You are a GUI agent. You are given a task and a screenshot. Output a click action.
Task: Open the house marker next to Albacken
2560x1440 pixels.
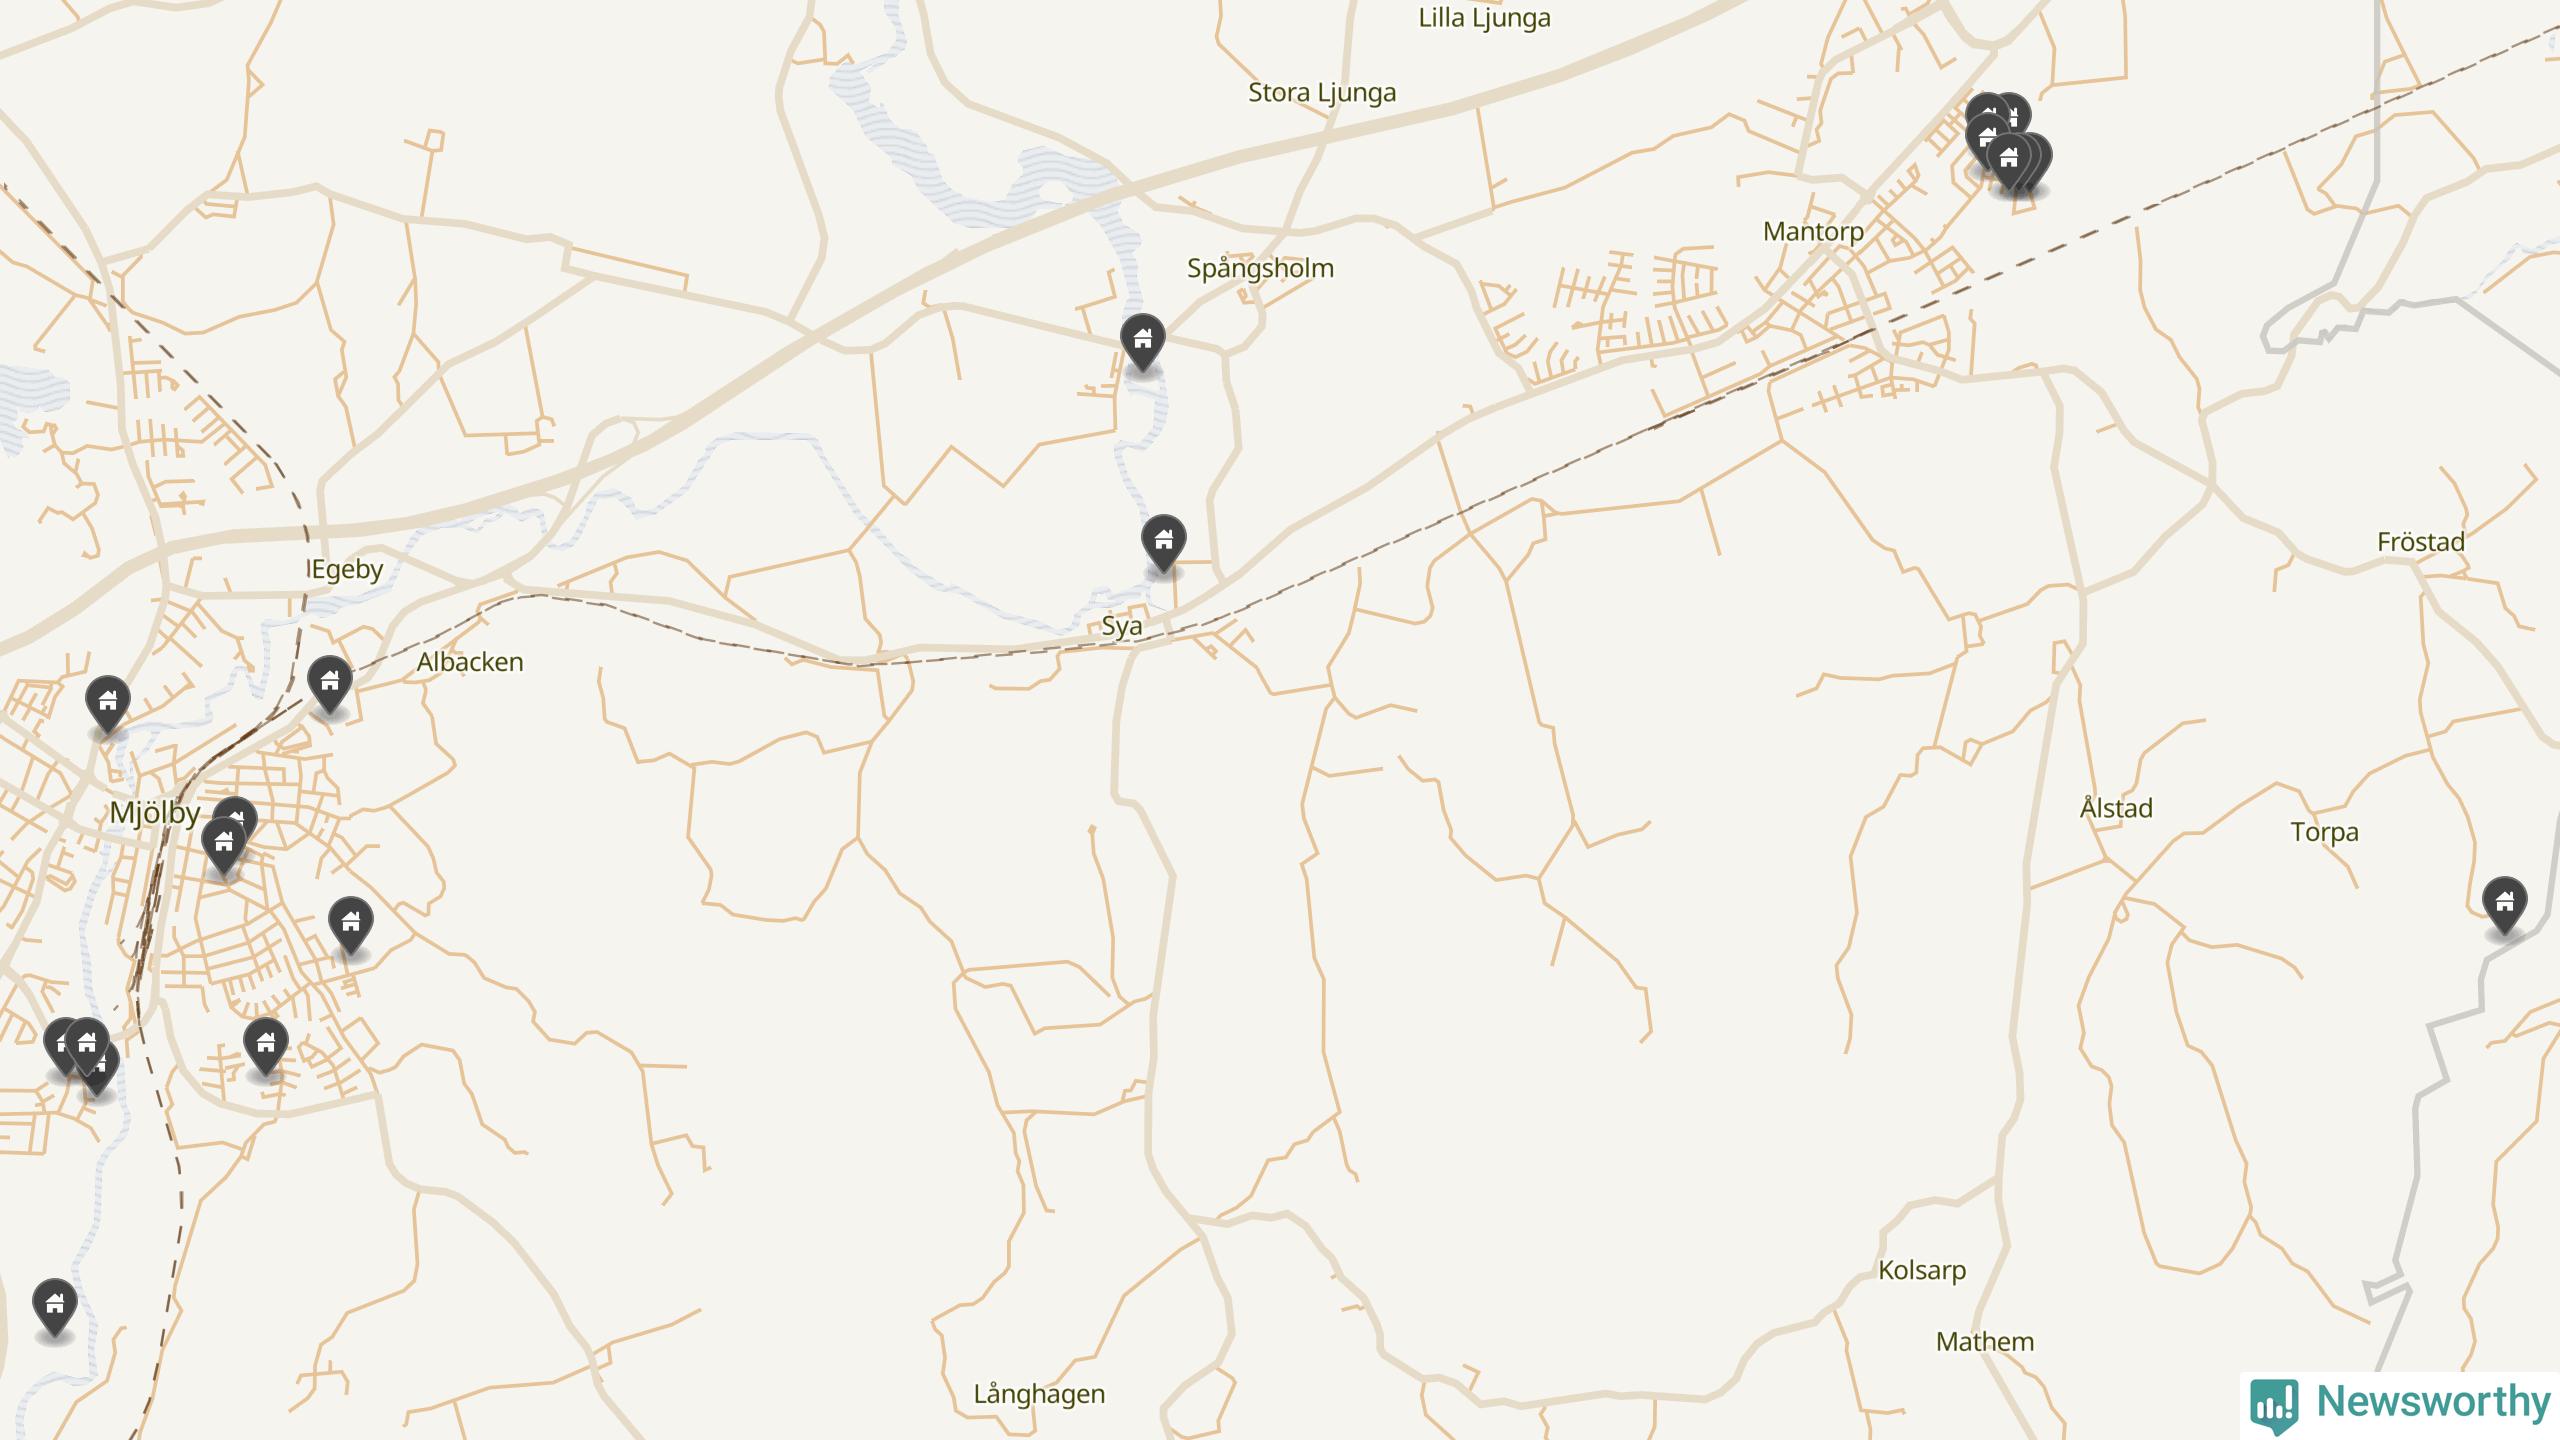click(x=329, y=684)
